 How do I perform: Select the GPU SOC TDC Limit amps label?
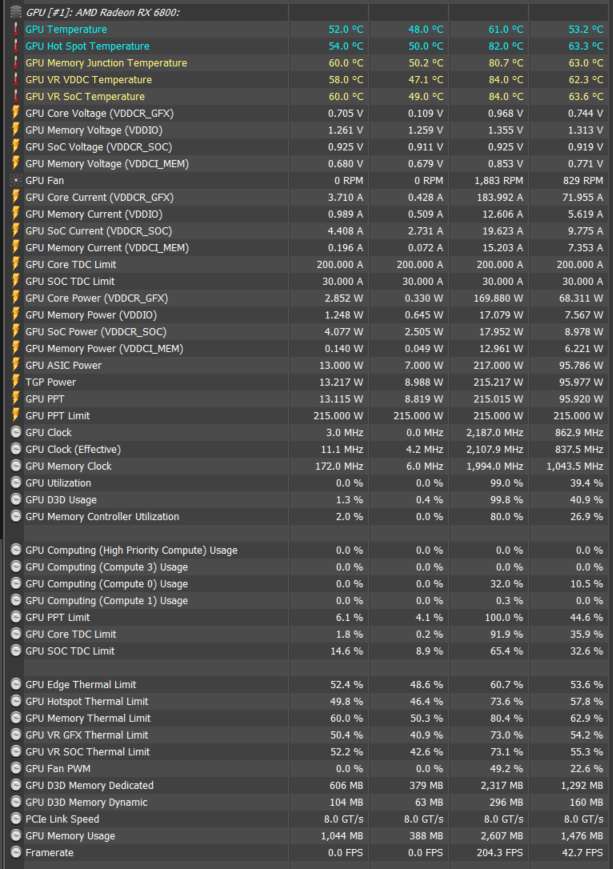coord(70,281)
